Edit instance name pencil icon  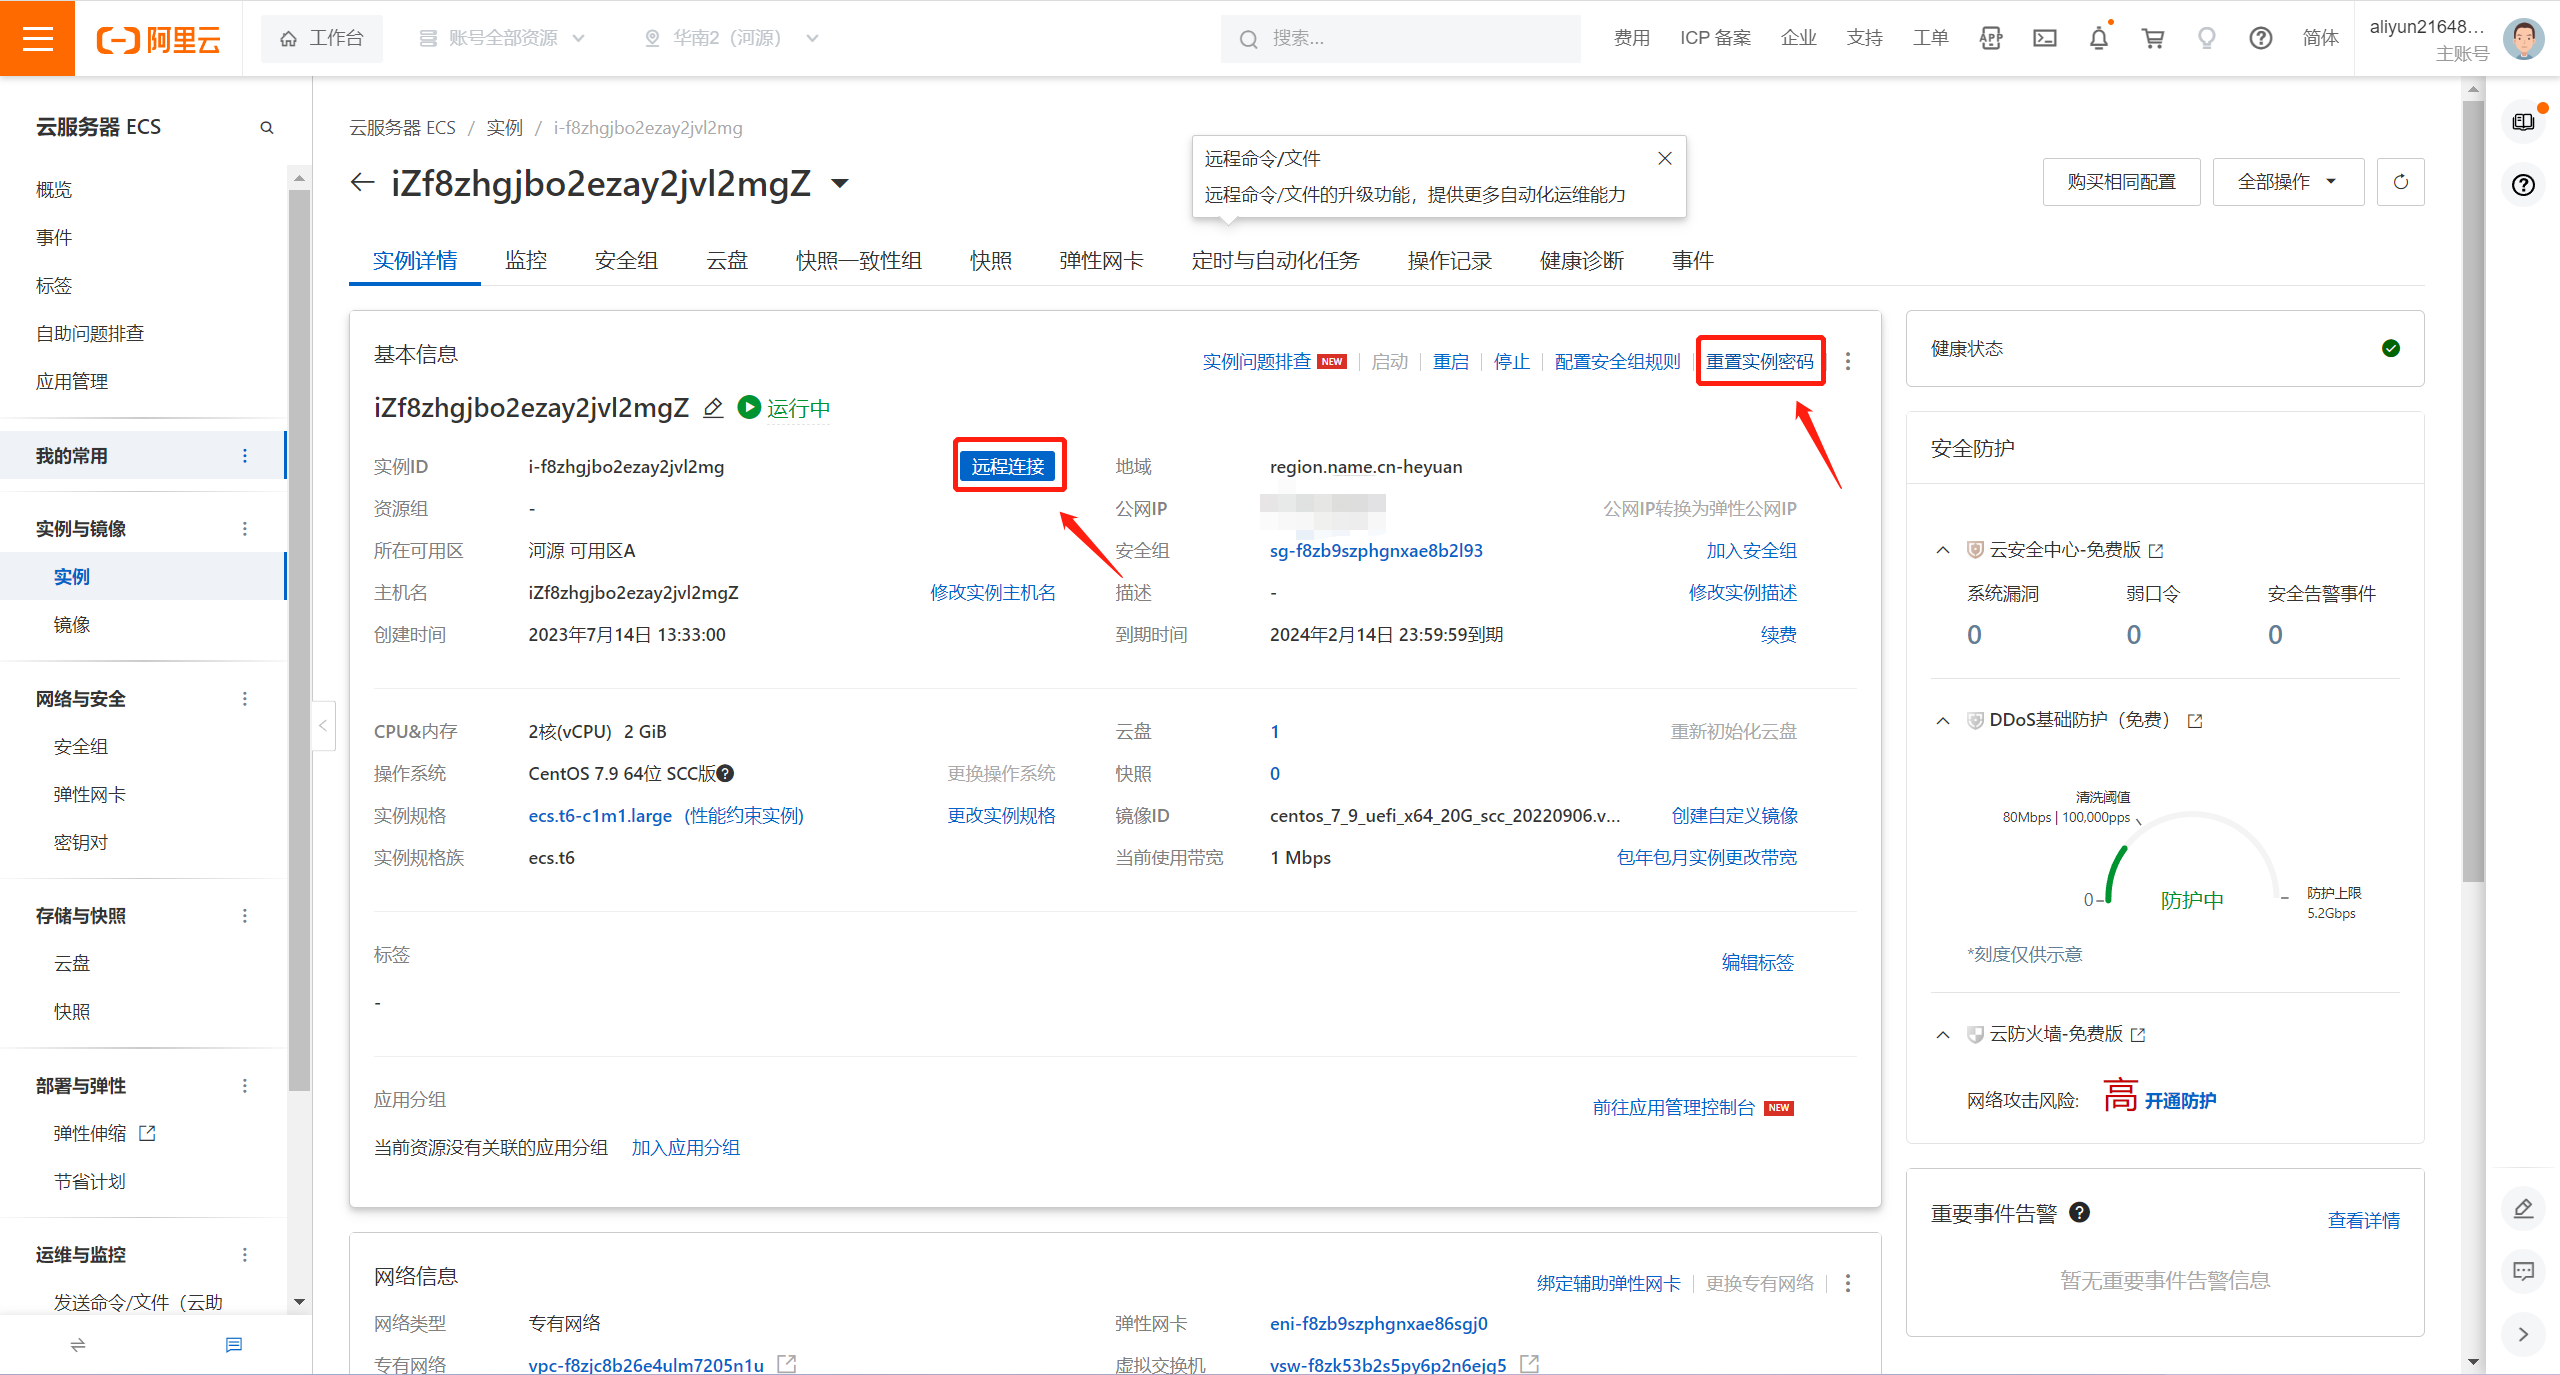[713, 408]
